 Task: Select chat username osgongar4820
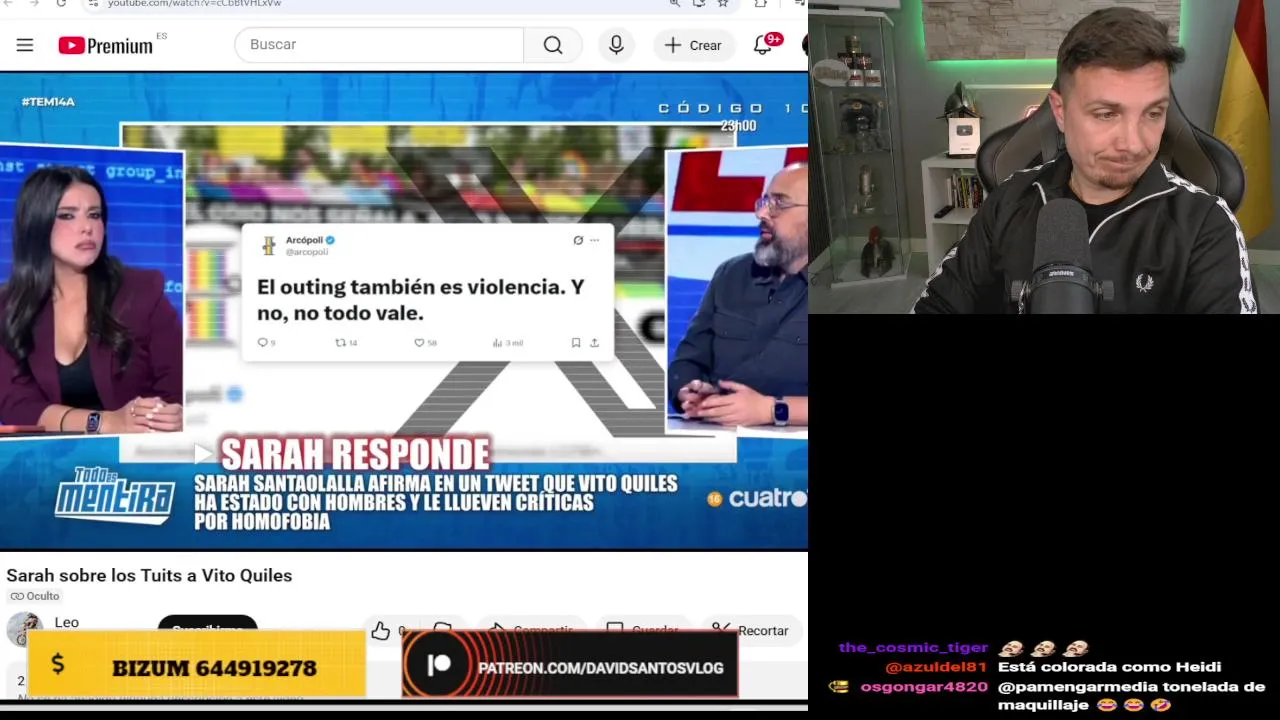pos(924,687)
